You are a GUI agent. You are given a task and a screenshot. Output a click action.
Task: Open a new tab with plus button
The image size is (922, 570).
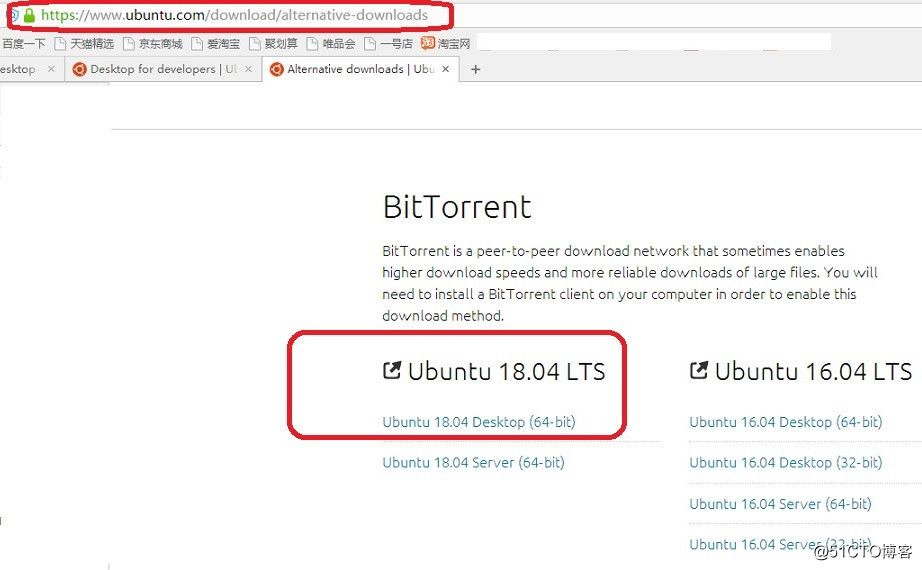click(476, 69)
